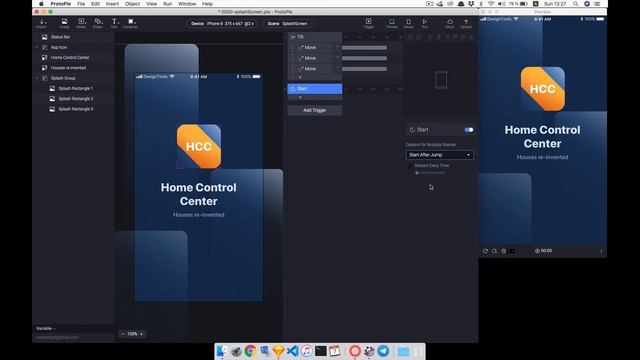Image resolution: width=640 pixels, height=360 pixels.
Task: Click the Add Trigger button
Action: (315, 110)
